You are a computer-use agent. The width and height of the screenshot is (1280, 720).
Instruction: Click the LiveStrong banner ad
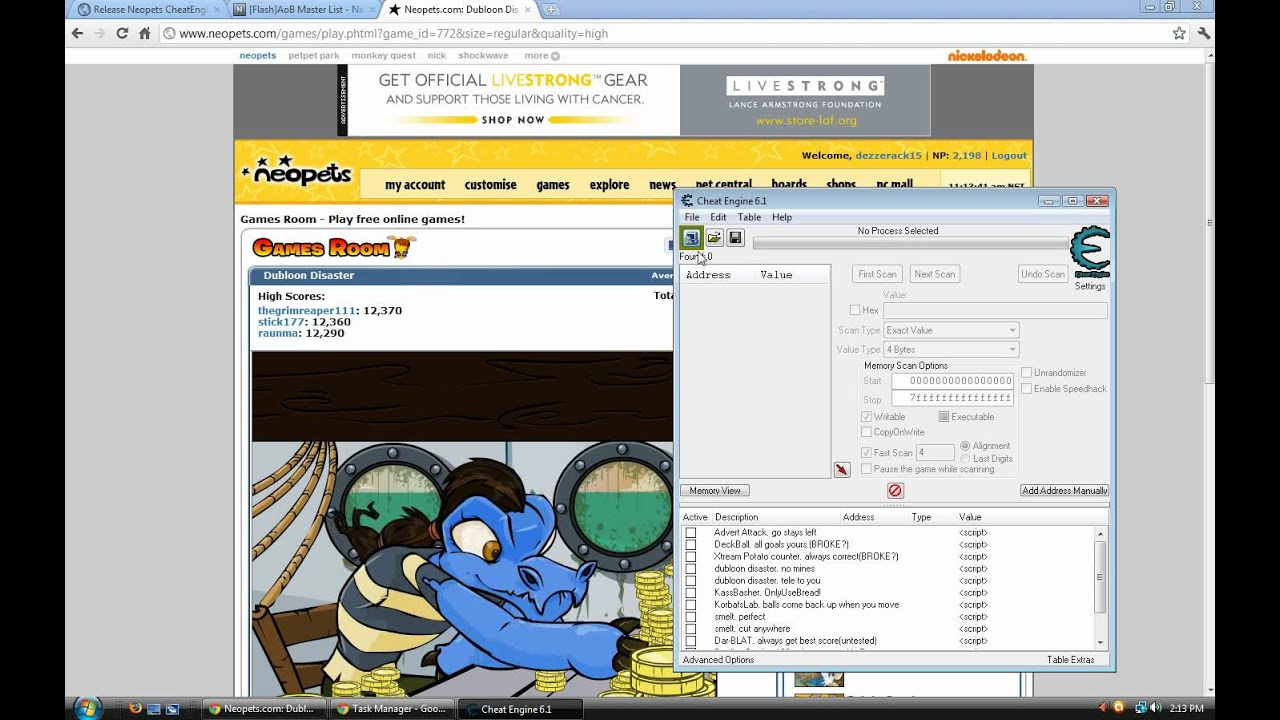click(x=638, y=100)
